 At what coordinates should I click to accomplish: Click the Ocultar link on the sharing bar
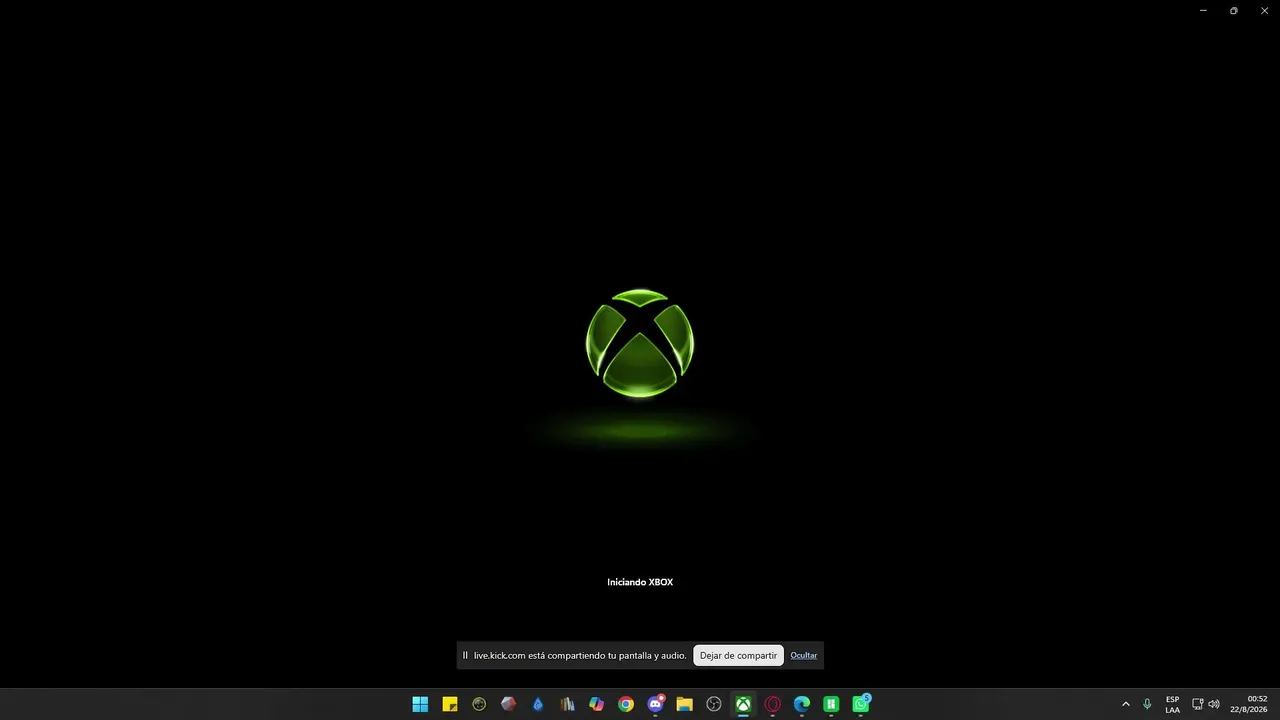pyautogui.click(x=804, y=655)
